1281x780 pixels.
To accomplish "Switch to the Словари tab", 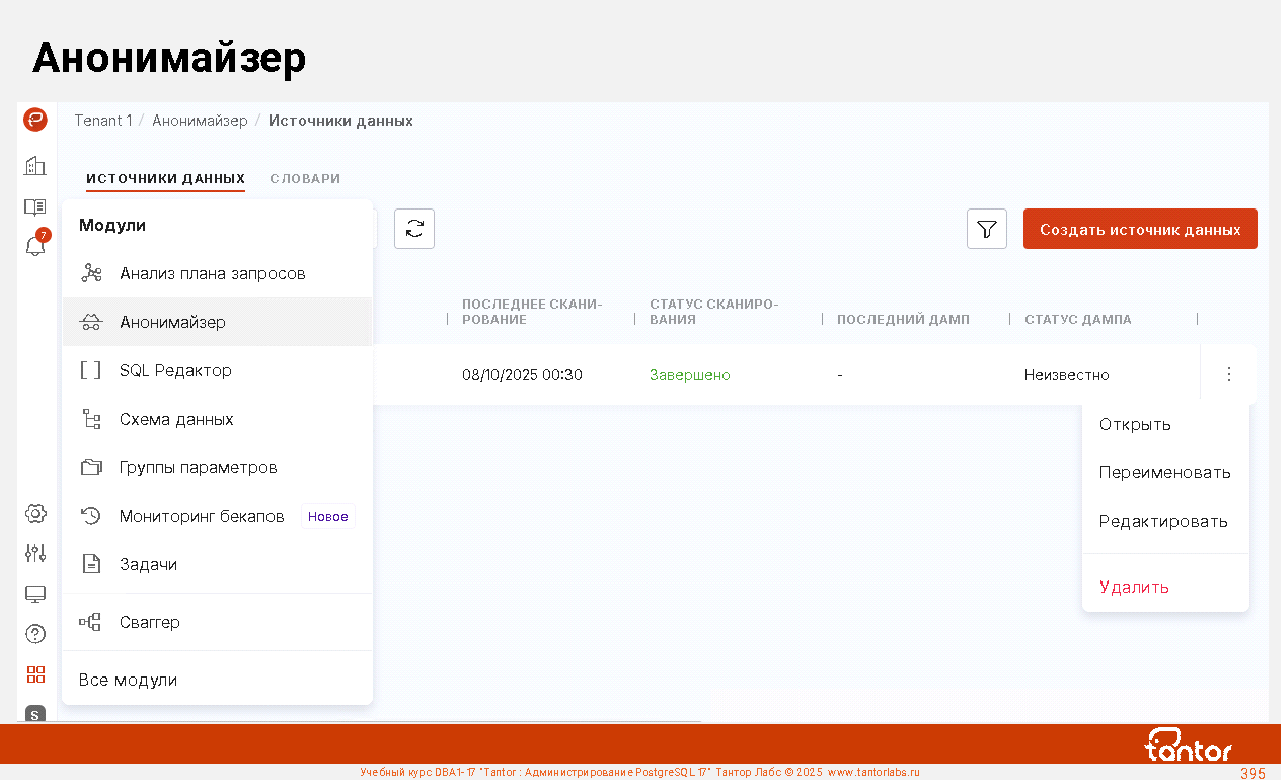I will click(305, 179).
